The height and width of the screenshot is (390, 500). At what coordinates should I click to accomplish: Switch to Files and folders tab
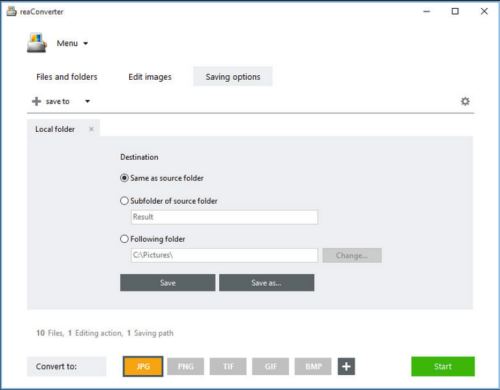tap(67, 77)
